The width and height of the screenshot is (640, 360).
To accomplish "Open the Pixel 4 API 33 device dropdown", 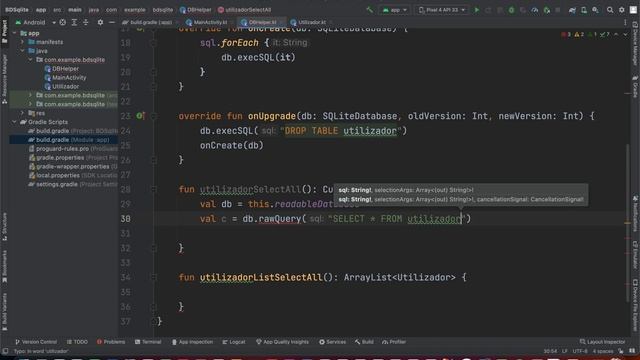I will (x=442, y=9).
